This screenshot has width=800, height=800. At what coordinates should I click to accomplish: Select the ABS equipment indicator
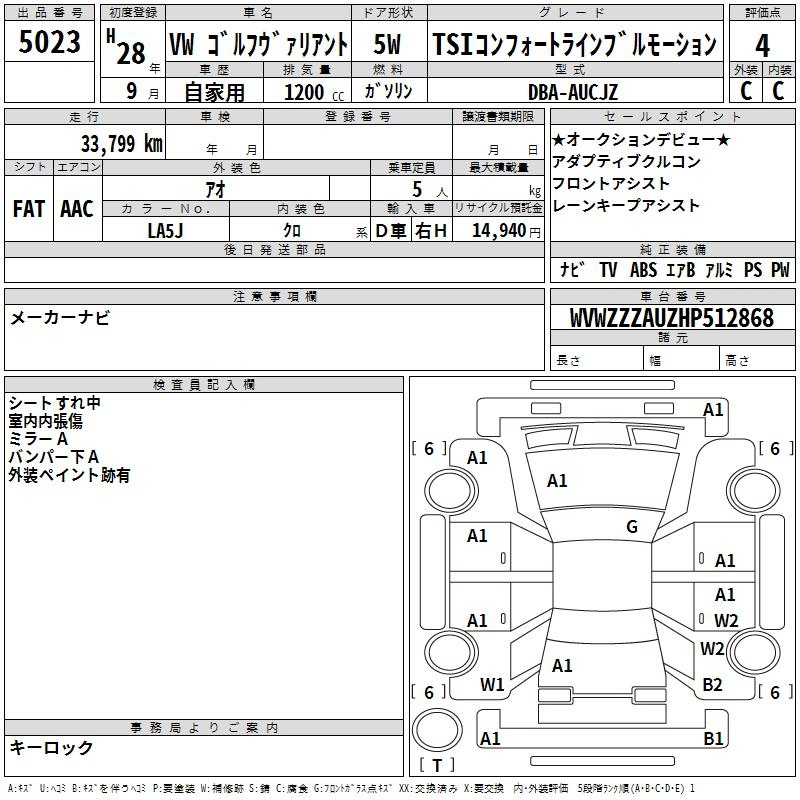pos(644,270)
